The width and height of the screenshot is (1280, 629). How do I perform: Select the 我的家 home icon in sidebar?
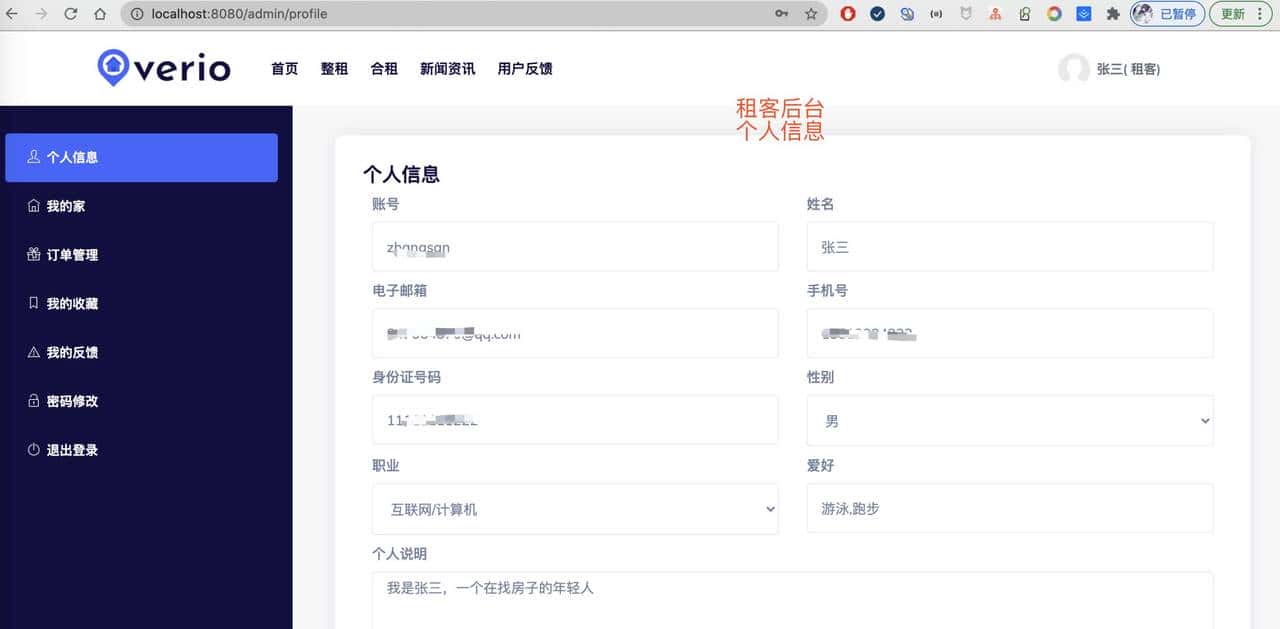tap(33, 206)
